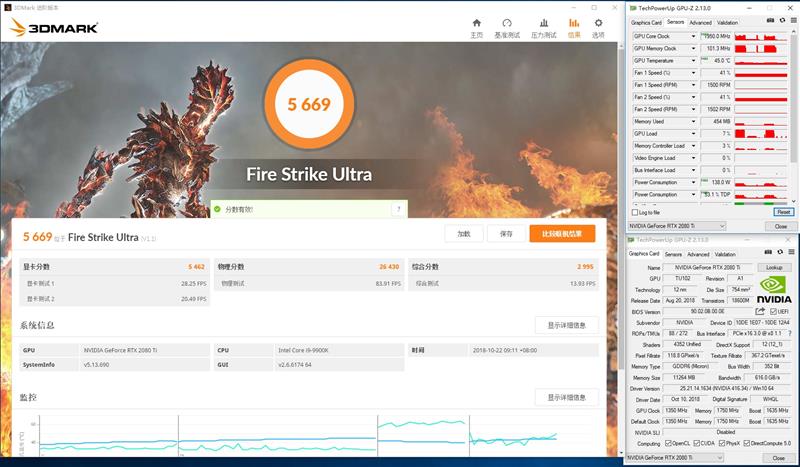Click 显示详细信息 in the 监控 section
Viewport: 800px width, 467px height.
(x=566, y=397)
